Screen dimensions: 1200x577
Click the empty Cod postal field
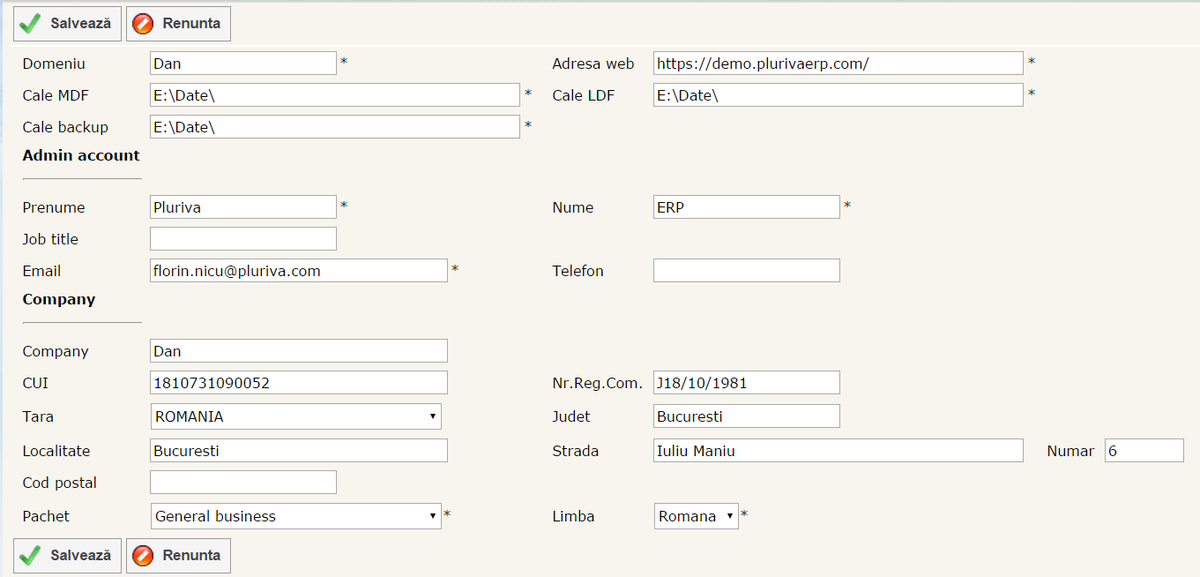coord(243,483)
